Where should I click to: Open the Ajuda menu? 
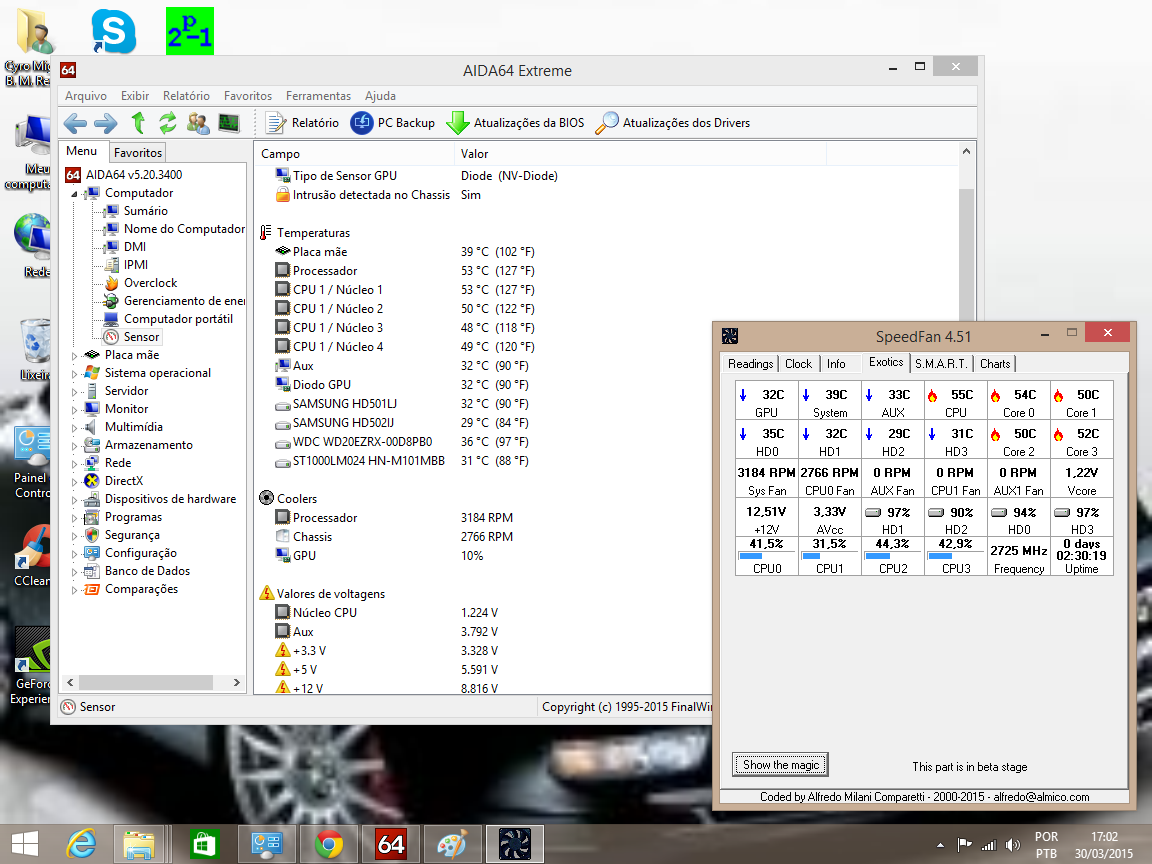380,96
